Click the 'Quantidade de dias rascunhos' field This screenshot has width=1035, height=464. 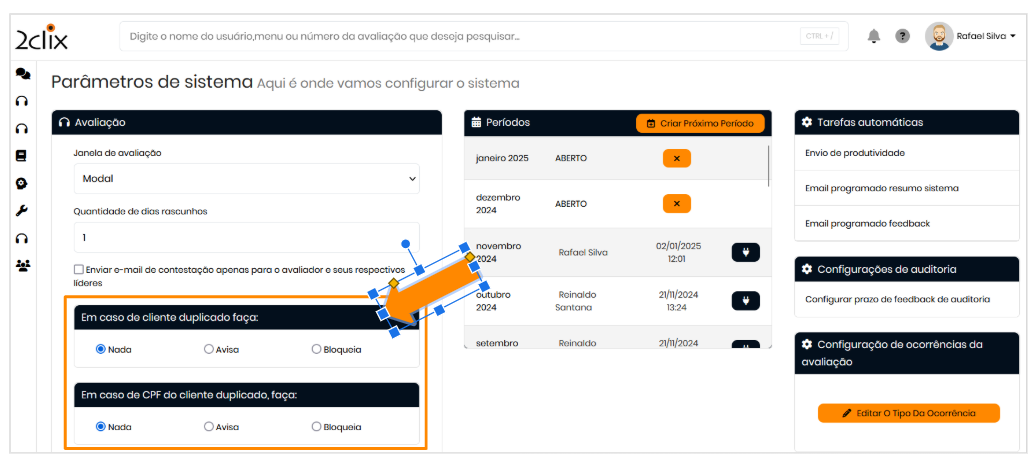pos(246,238)
